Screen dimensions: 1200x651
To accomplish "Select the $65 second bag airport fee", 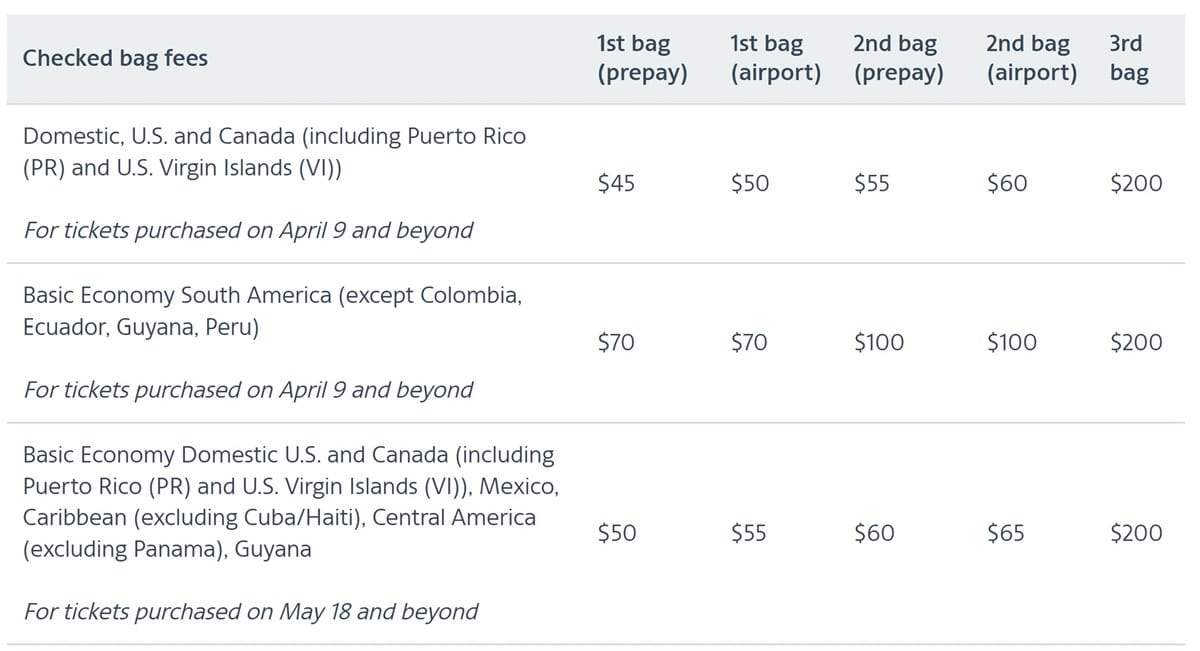I will [1005, 534].
